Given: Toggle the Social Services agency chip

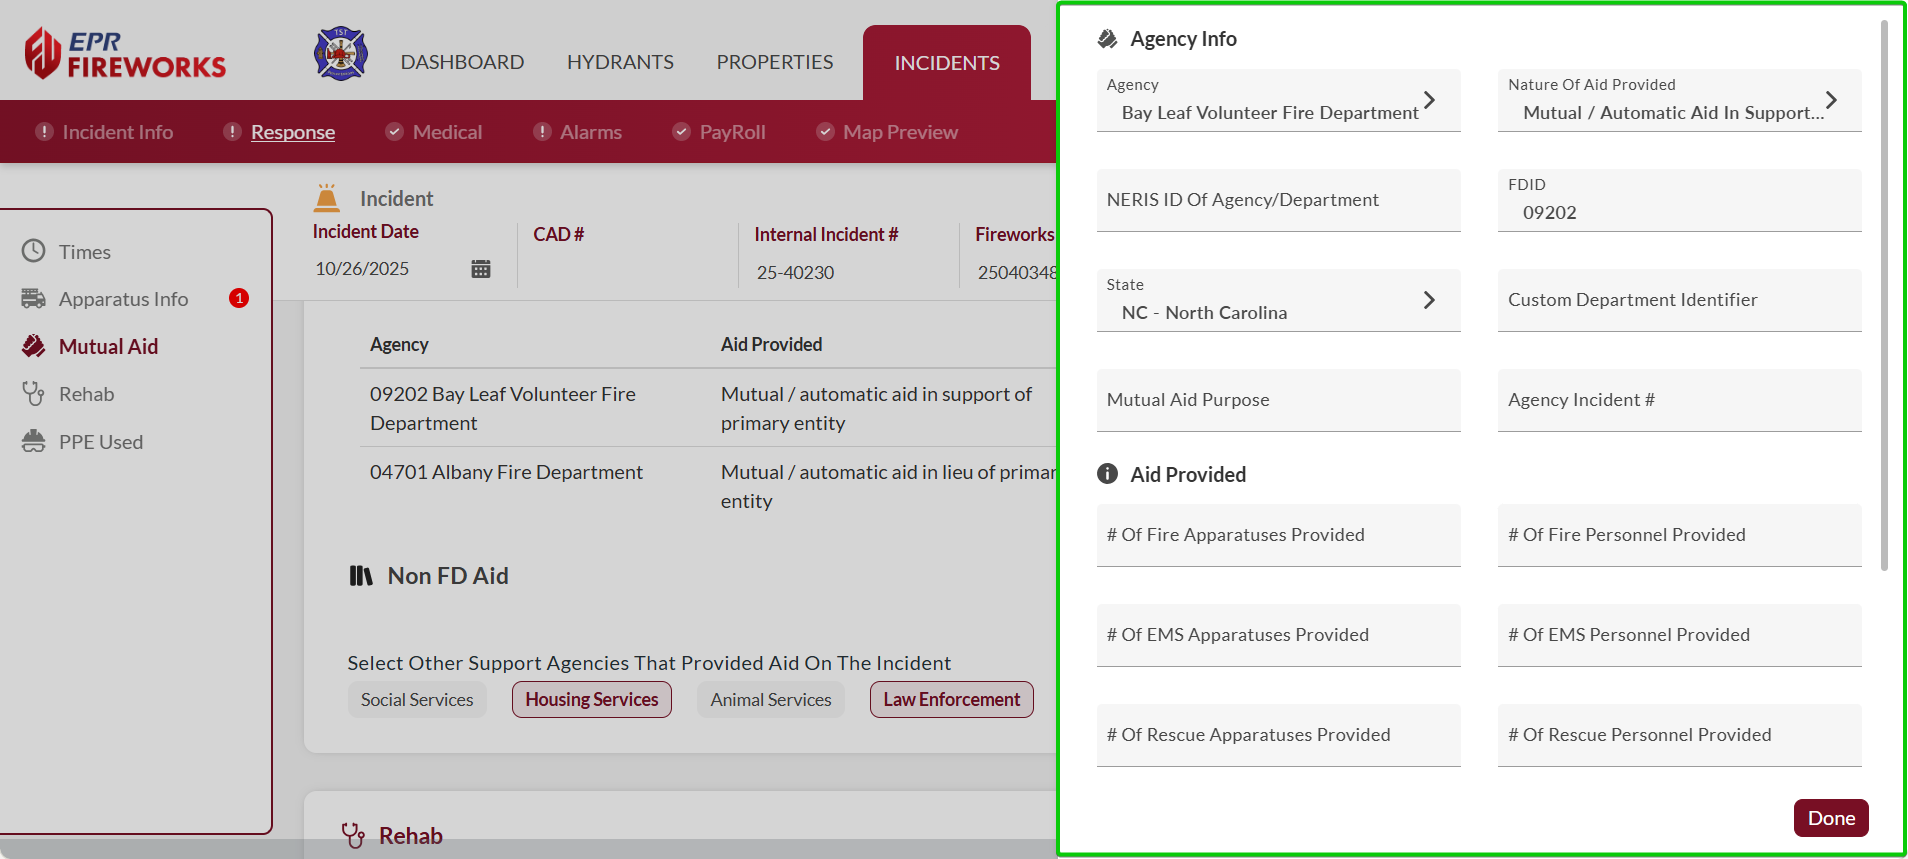Looking at the screenshot, I should tap(417, 700).
